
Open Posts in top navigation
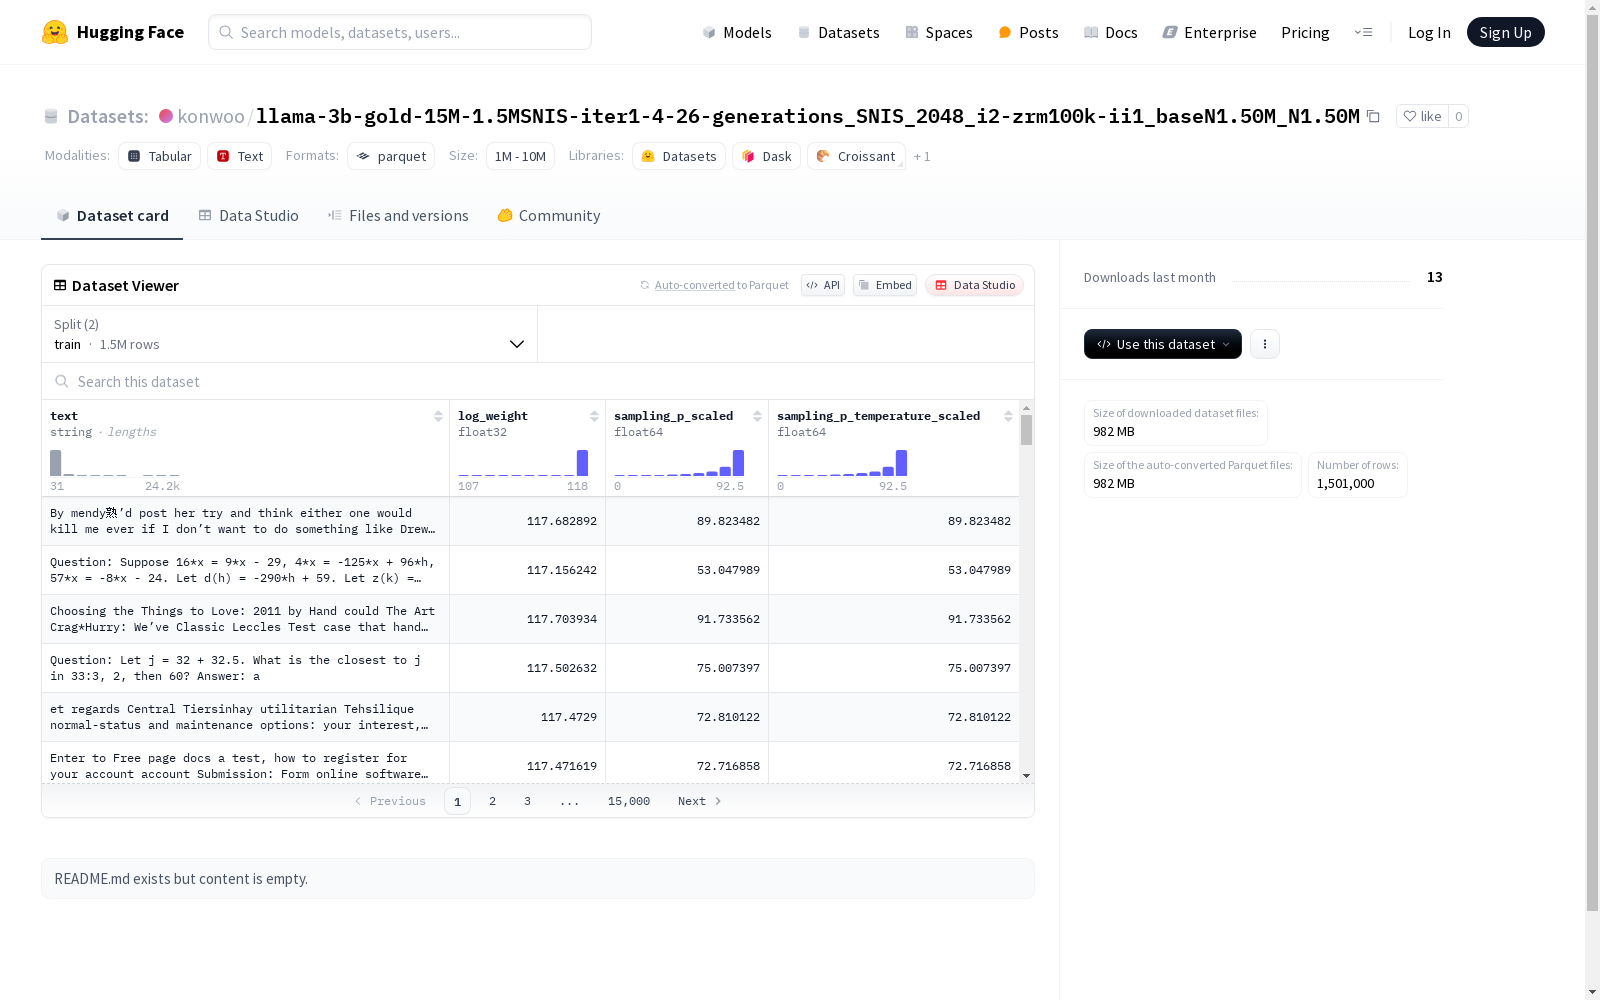click(1029, 32)
